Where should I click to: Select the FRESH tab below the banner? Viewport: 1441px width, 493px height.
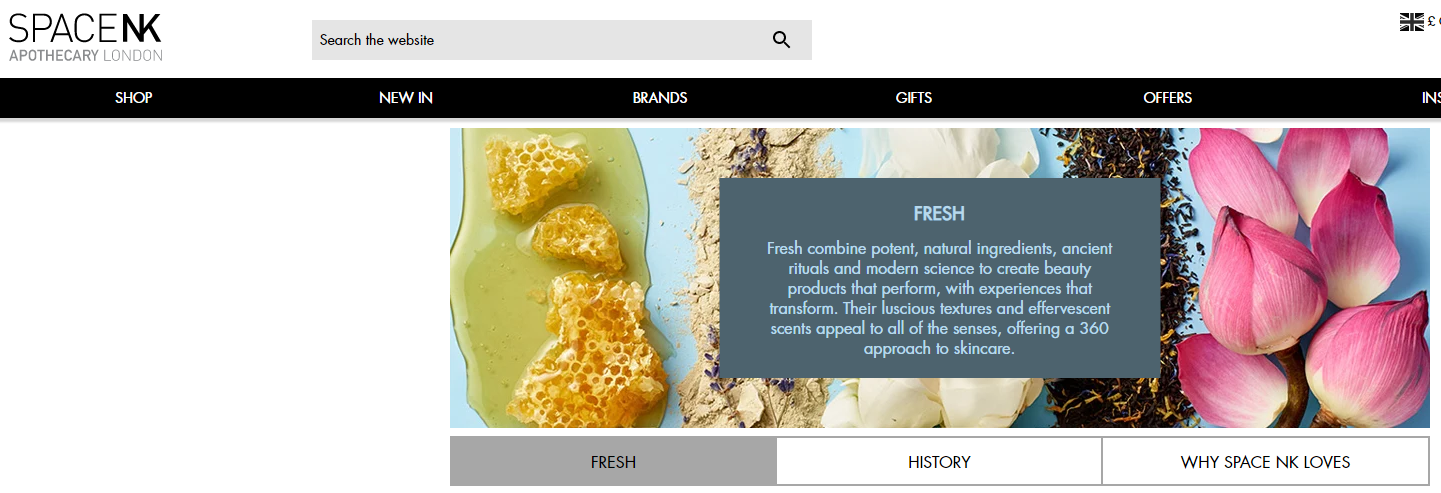click(x=613, y=462)
